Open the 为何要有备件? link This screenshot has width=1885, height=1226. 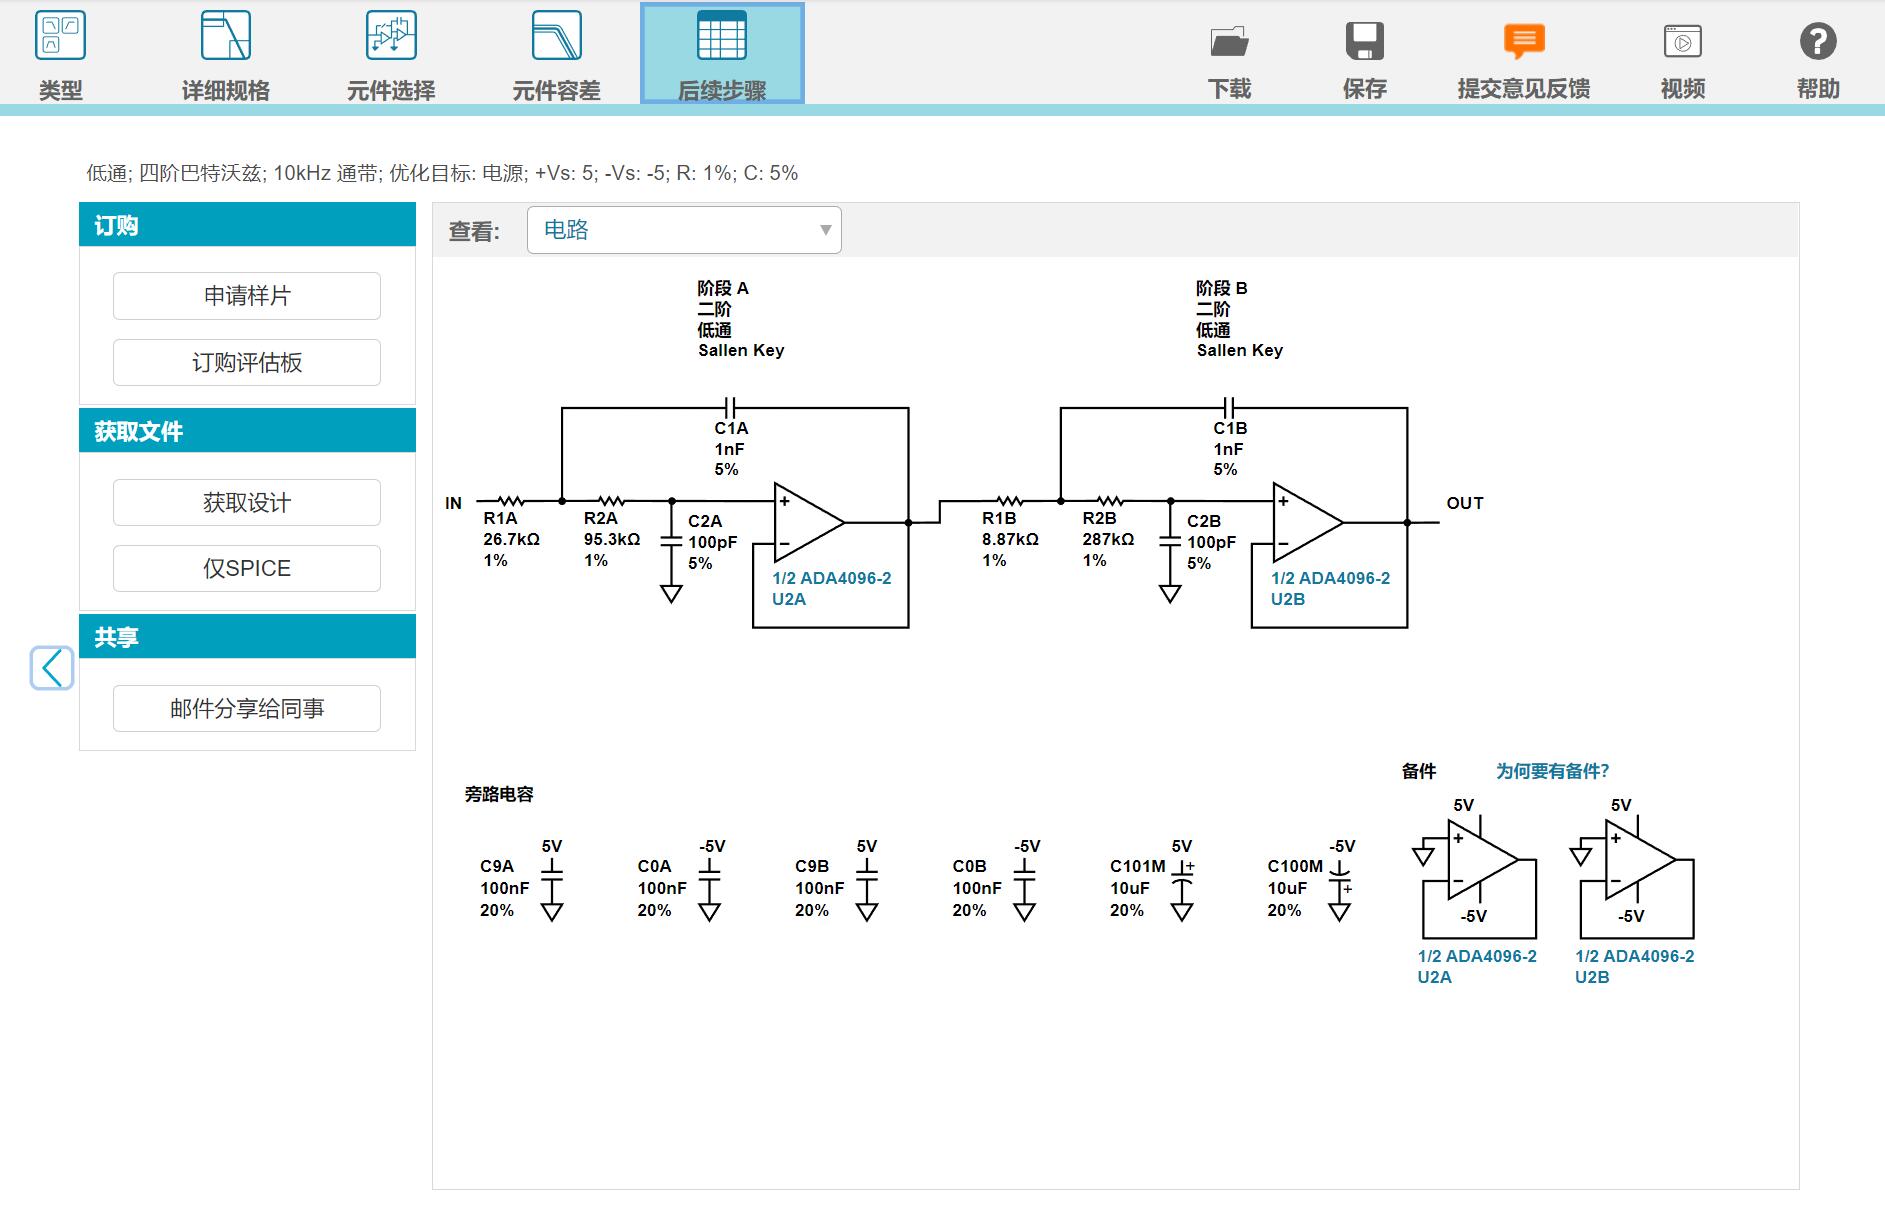pyautogui.click(x=1552, y=771)
